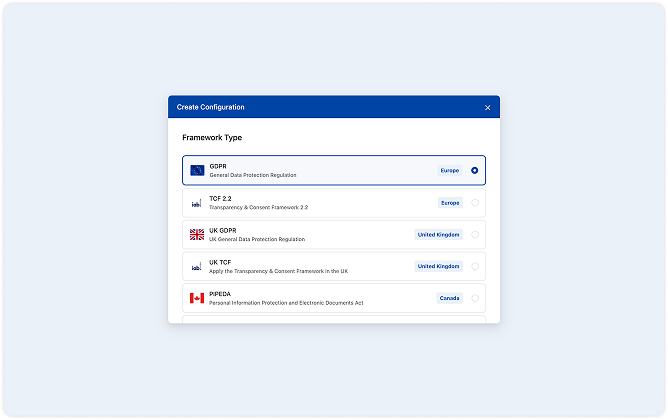
Task: Click the IAB logo beside UK TCF
Action: coord(197,267)
